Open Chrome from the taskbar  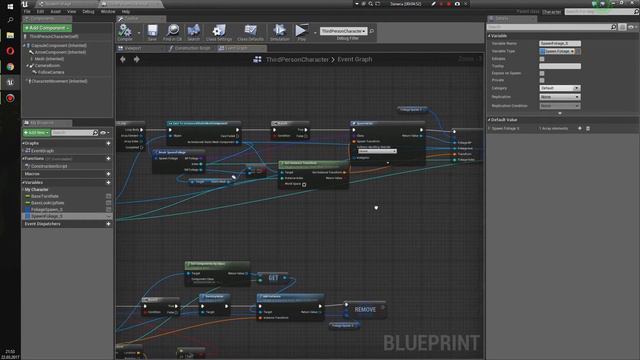[10, 67]
